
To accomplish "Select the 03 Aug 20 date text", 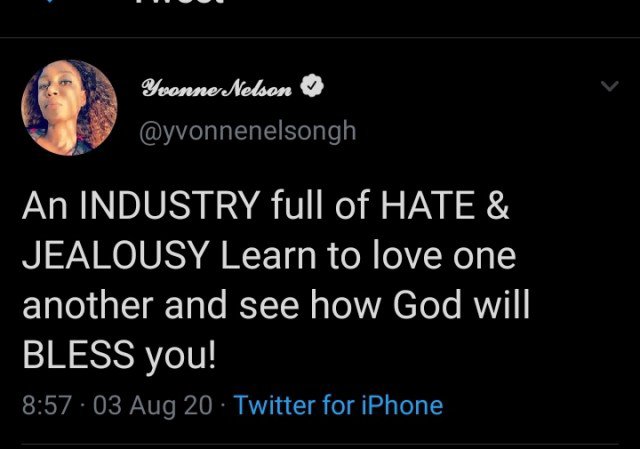I will coord(131,406).
